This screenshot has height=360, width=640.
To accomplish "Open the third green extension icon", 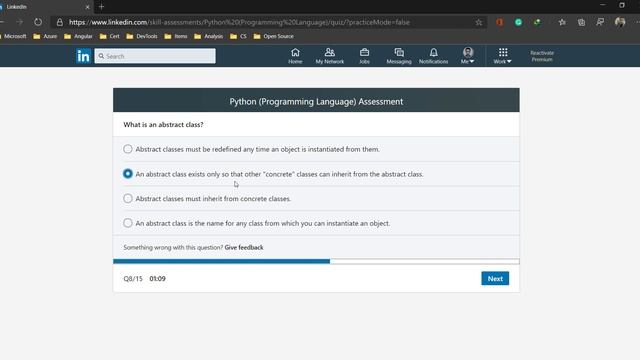I will [x=537, y=22].
